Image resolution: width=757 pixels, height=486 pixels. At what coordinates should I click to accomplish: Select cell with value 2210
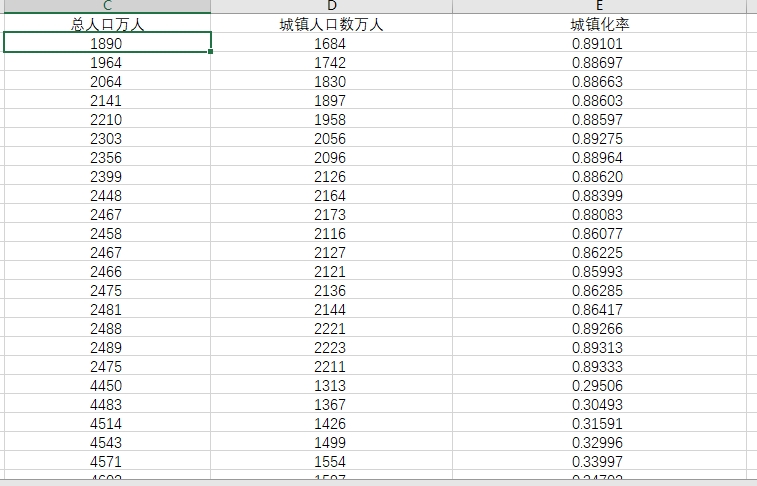(x=107, y=119)
